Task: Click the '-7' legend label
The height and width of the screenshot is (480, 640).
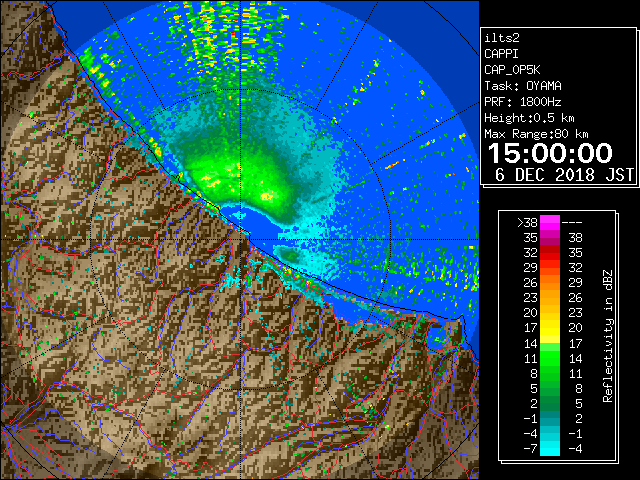Action: 530,449
